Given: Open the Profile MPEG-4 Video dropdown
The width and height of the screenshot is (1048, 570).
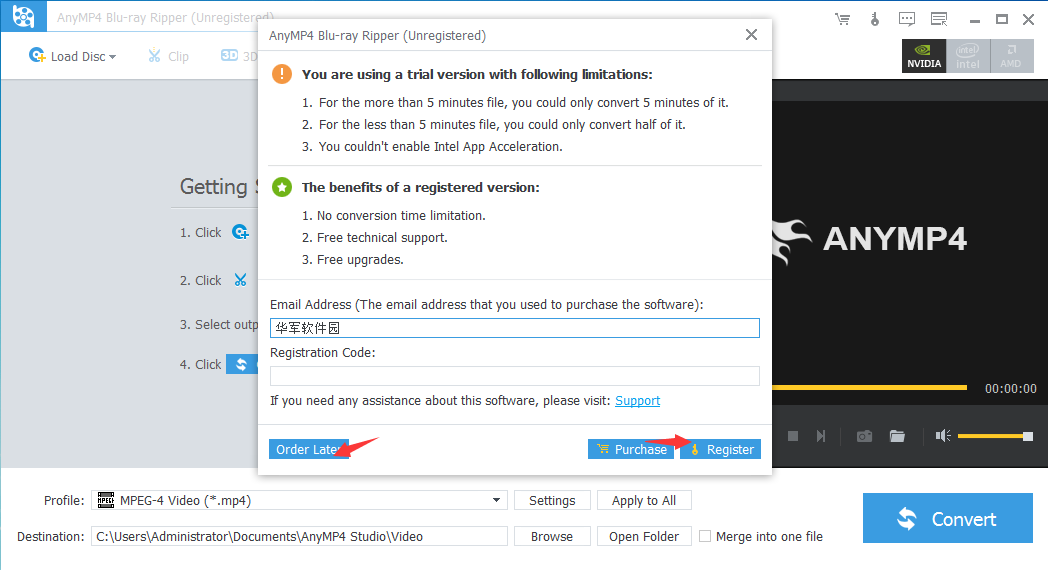Looking at the screenshot, I should coord(299,501).
